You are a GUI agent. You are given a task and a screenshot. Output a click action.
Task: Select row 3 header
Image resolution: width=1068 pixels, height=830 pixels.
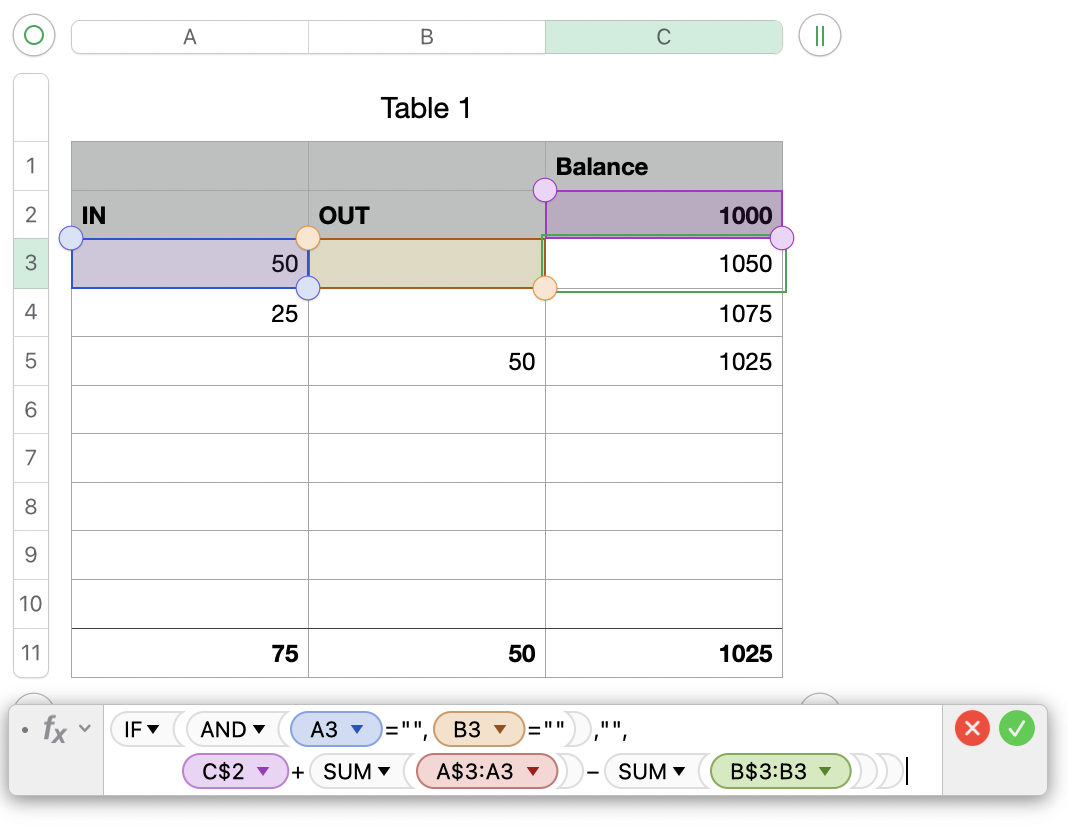pyautogui.click(x=30, y=264)
